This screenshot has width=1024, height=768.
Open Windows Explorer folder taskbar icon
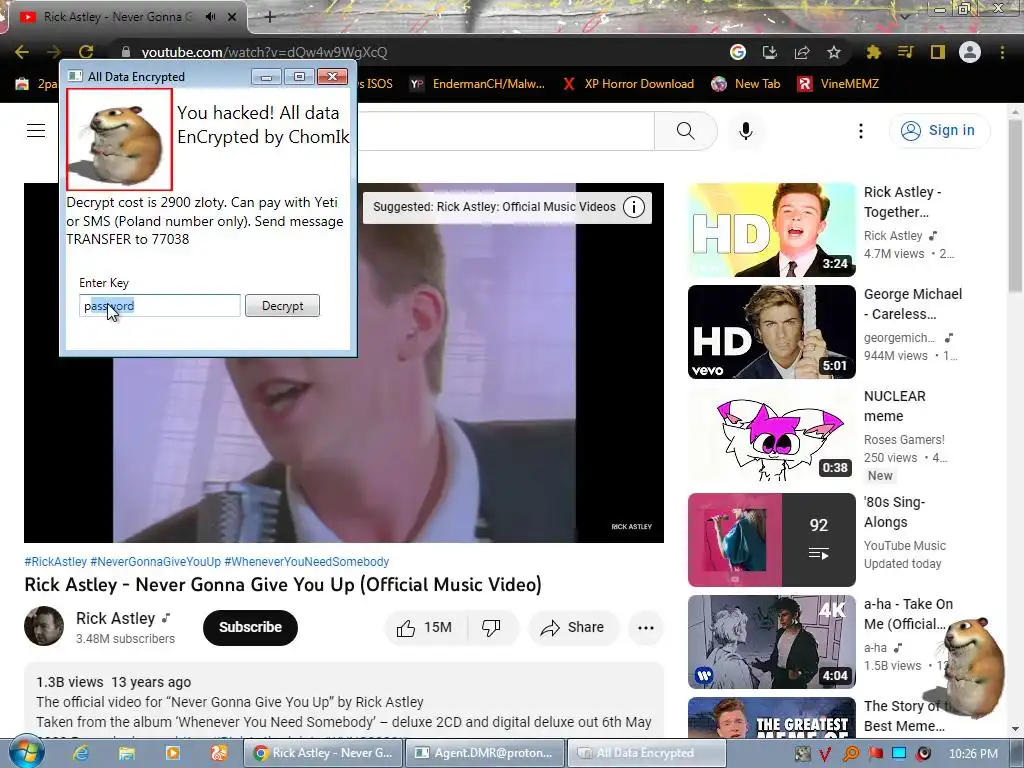coord(127,753)
